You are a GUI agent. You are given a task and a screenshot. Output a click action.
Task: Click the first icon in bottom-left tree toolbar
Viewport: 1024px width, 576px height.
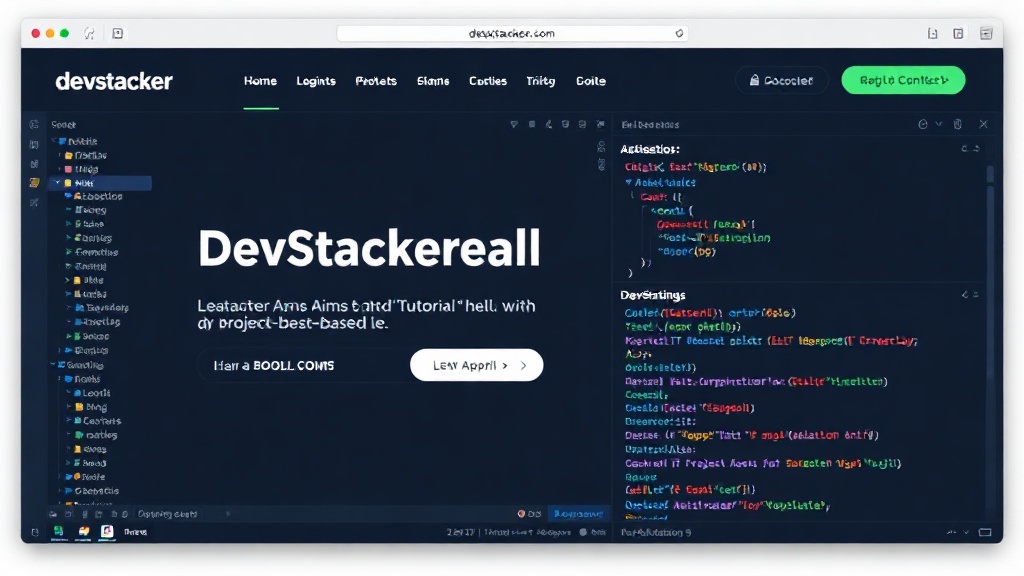53,514
